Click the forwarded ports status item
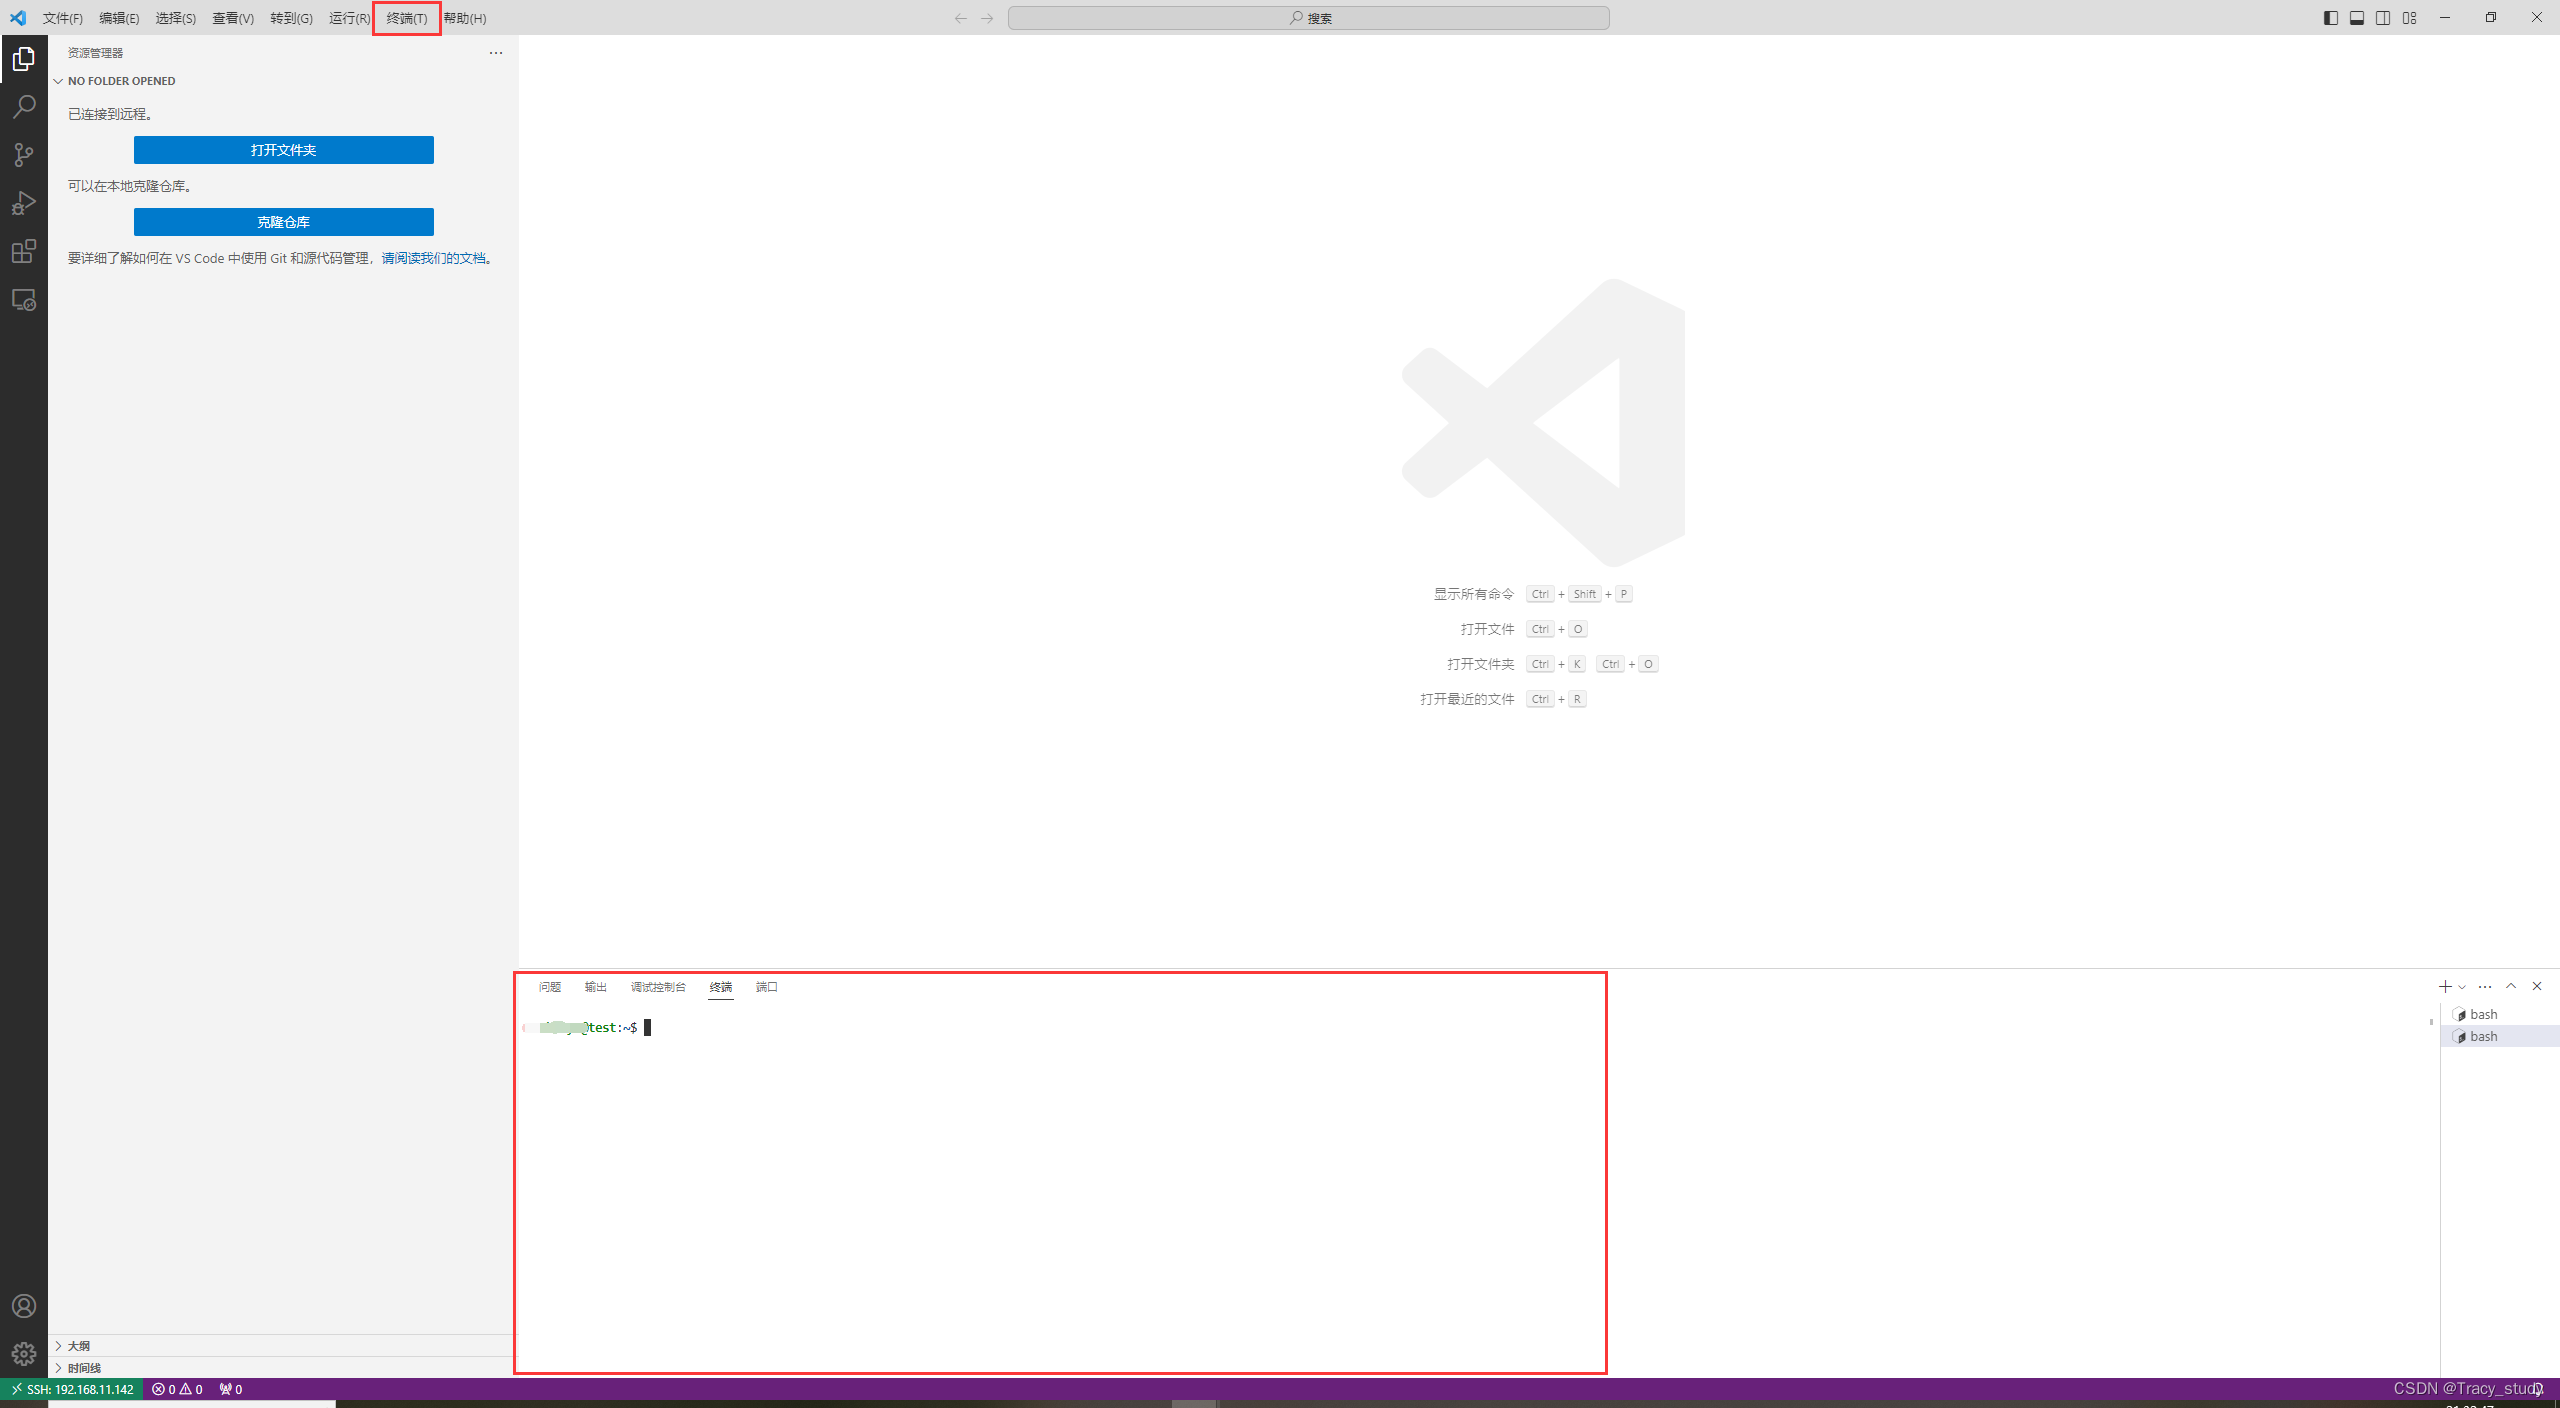The image size is (2560, 1408). 231,1389
